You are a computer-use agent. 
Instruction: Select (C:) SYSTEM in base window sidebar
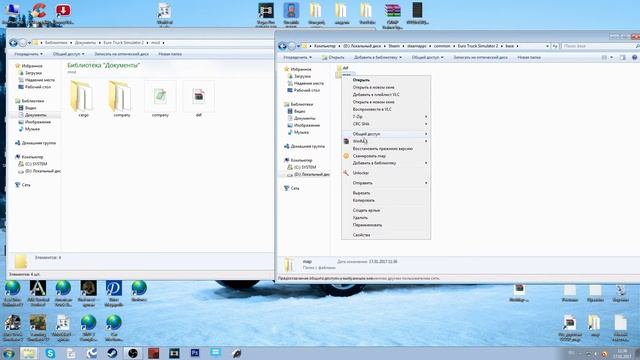click(x=305, y=167)
